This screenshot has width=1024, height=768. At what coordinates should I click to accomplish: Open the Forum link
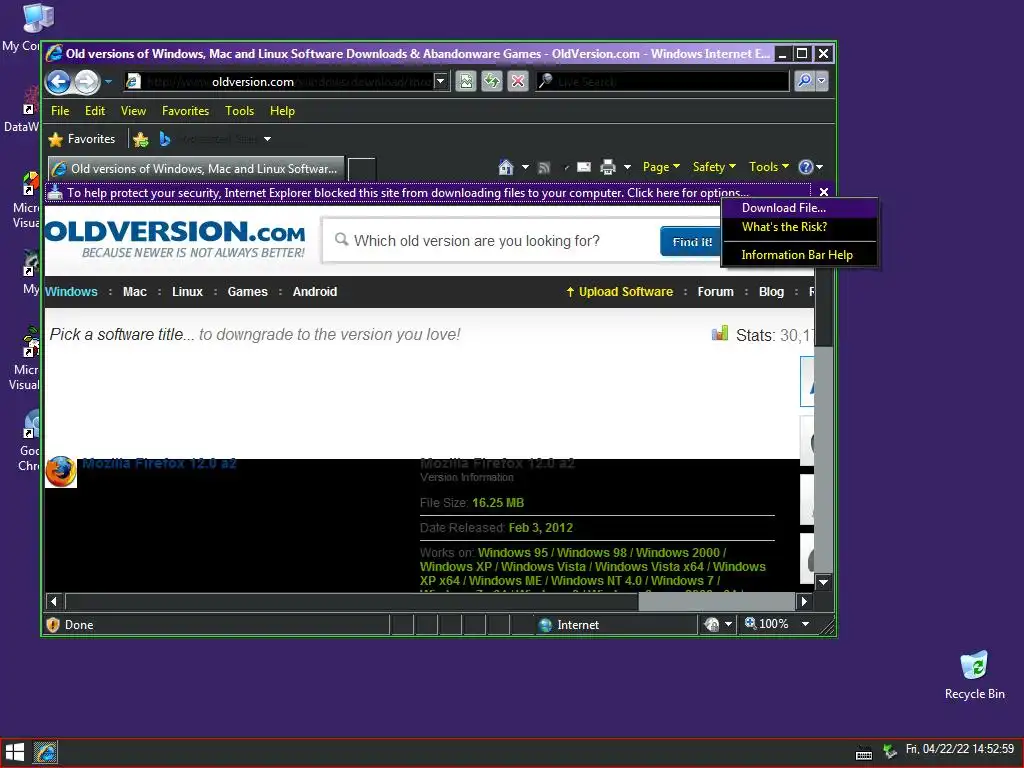[x=715, y=292]
